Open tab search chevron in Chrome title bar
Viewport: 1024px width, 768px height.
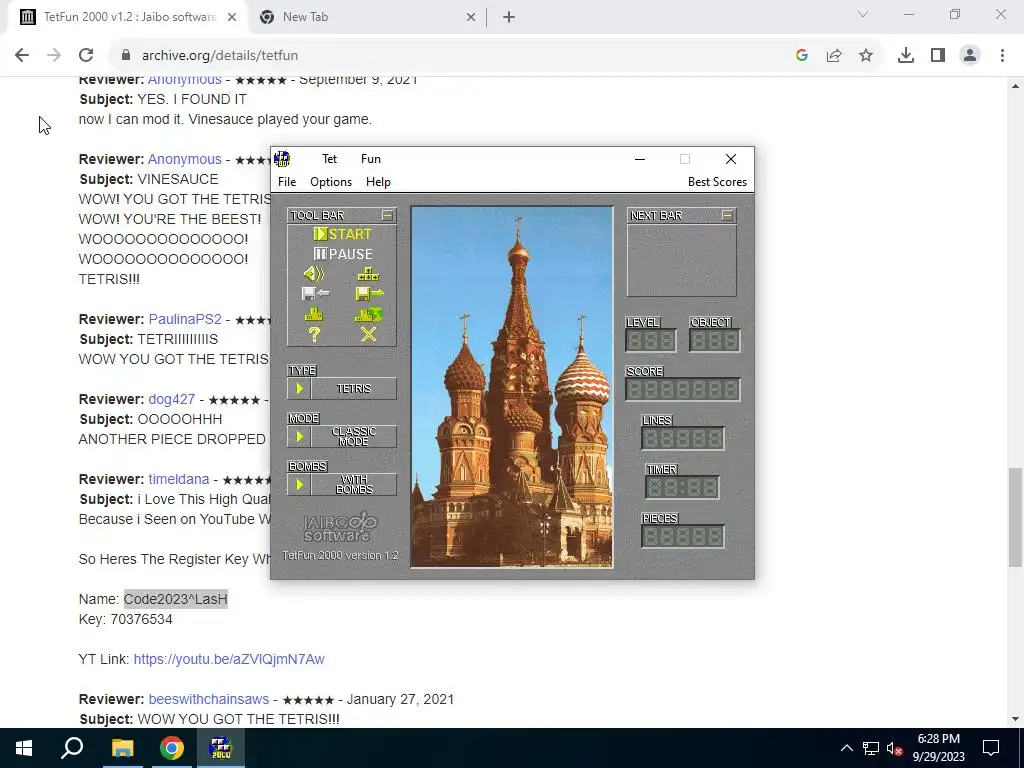[x=863, y=14]
